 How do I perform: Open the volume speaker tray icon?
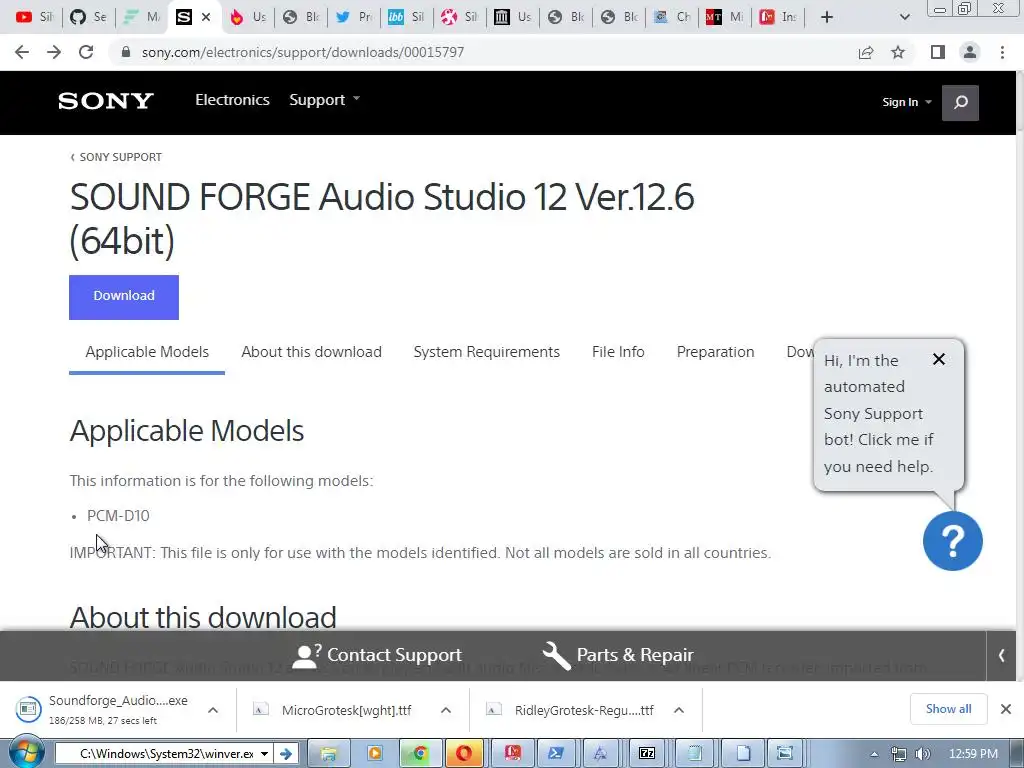tap(922, 754)
